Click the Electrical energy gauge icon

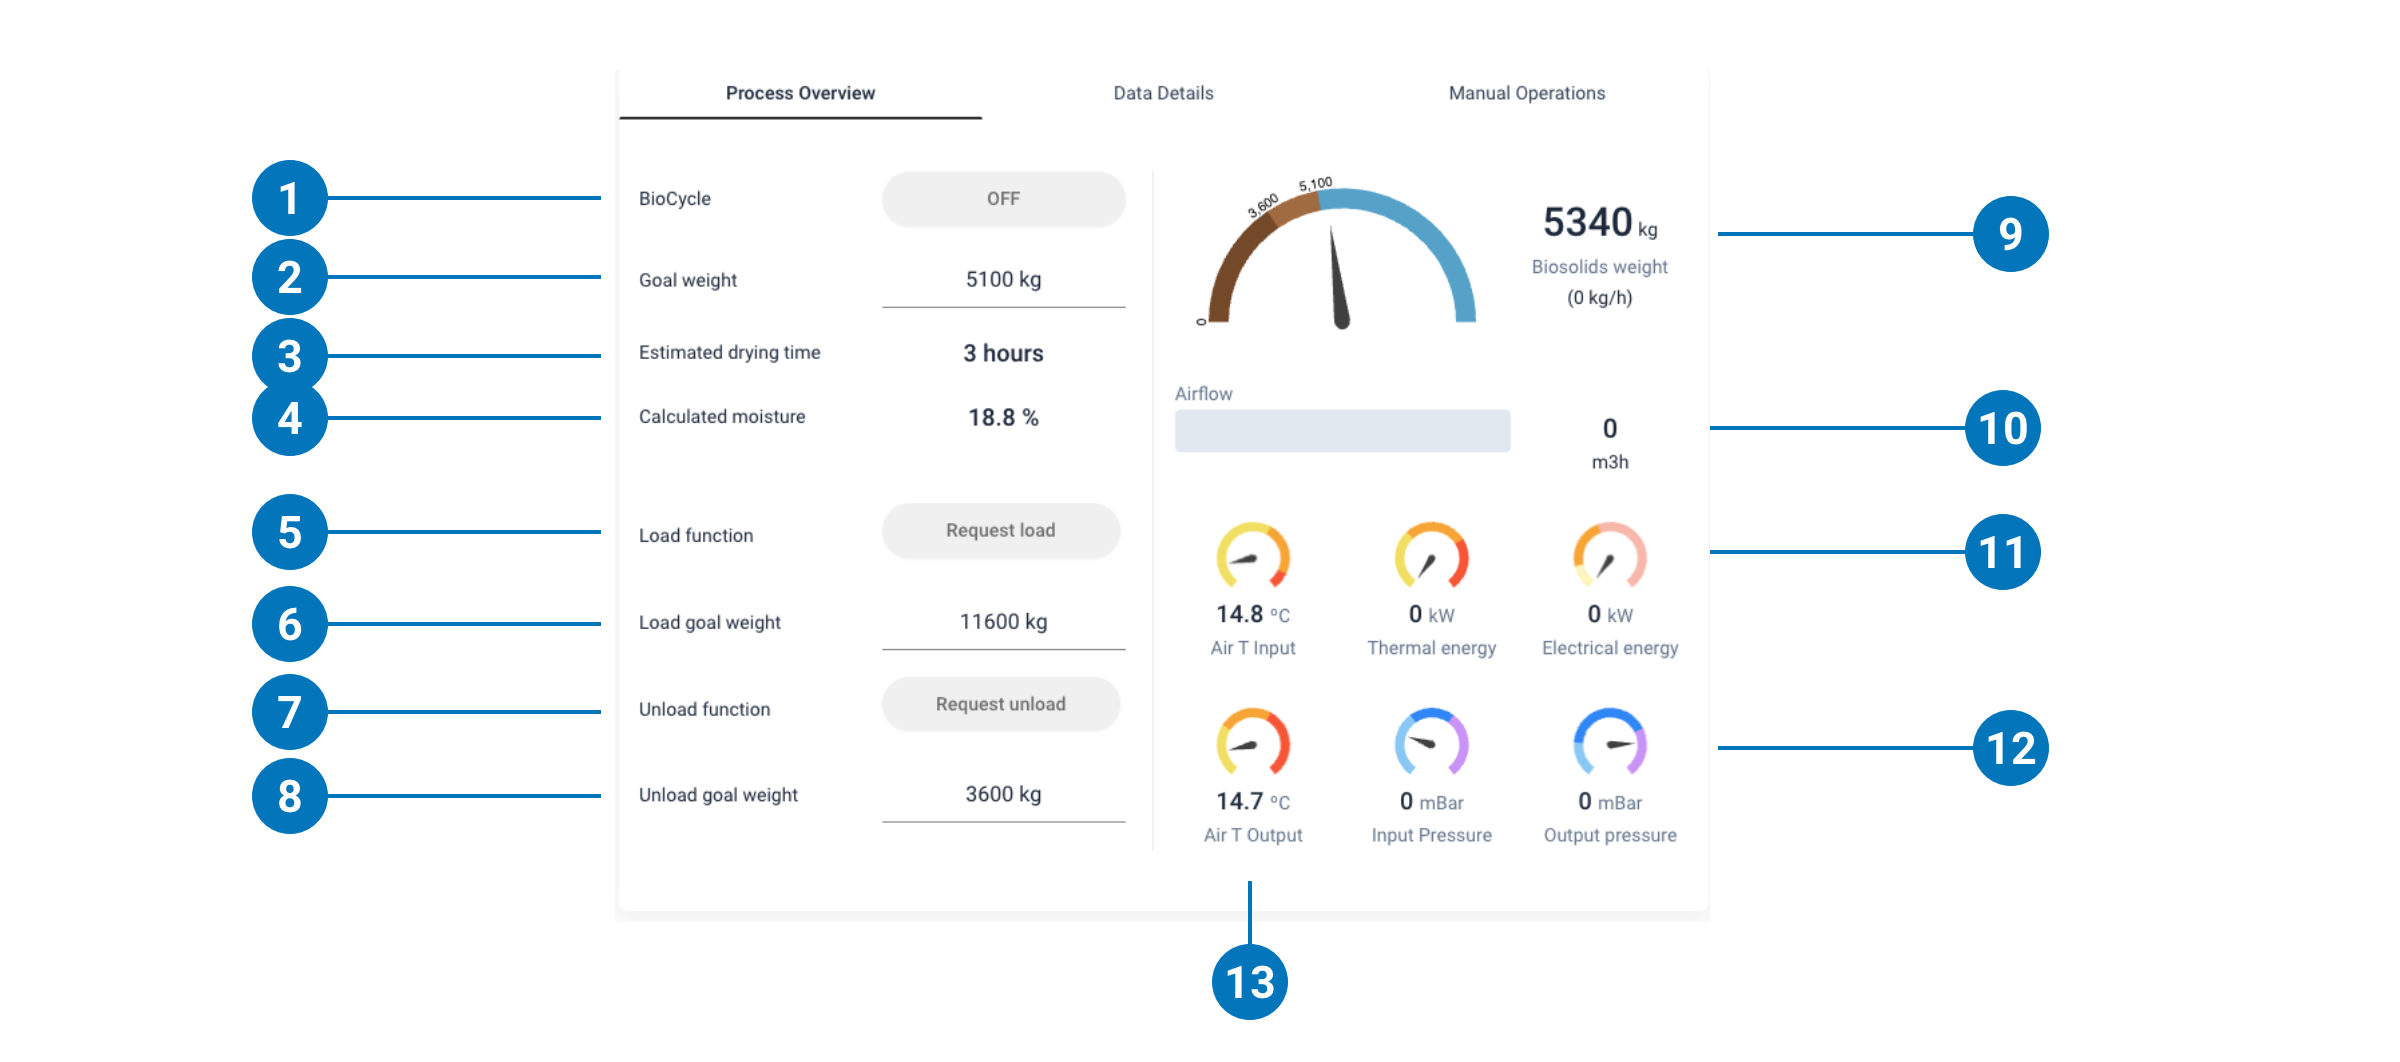(1610, 555)
